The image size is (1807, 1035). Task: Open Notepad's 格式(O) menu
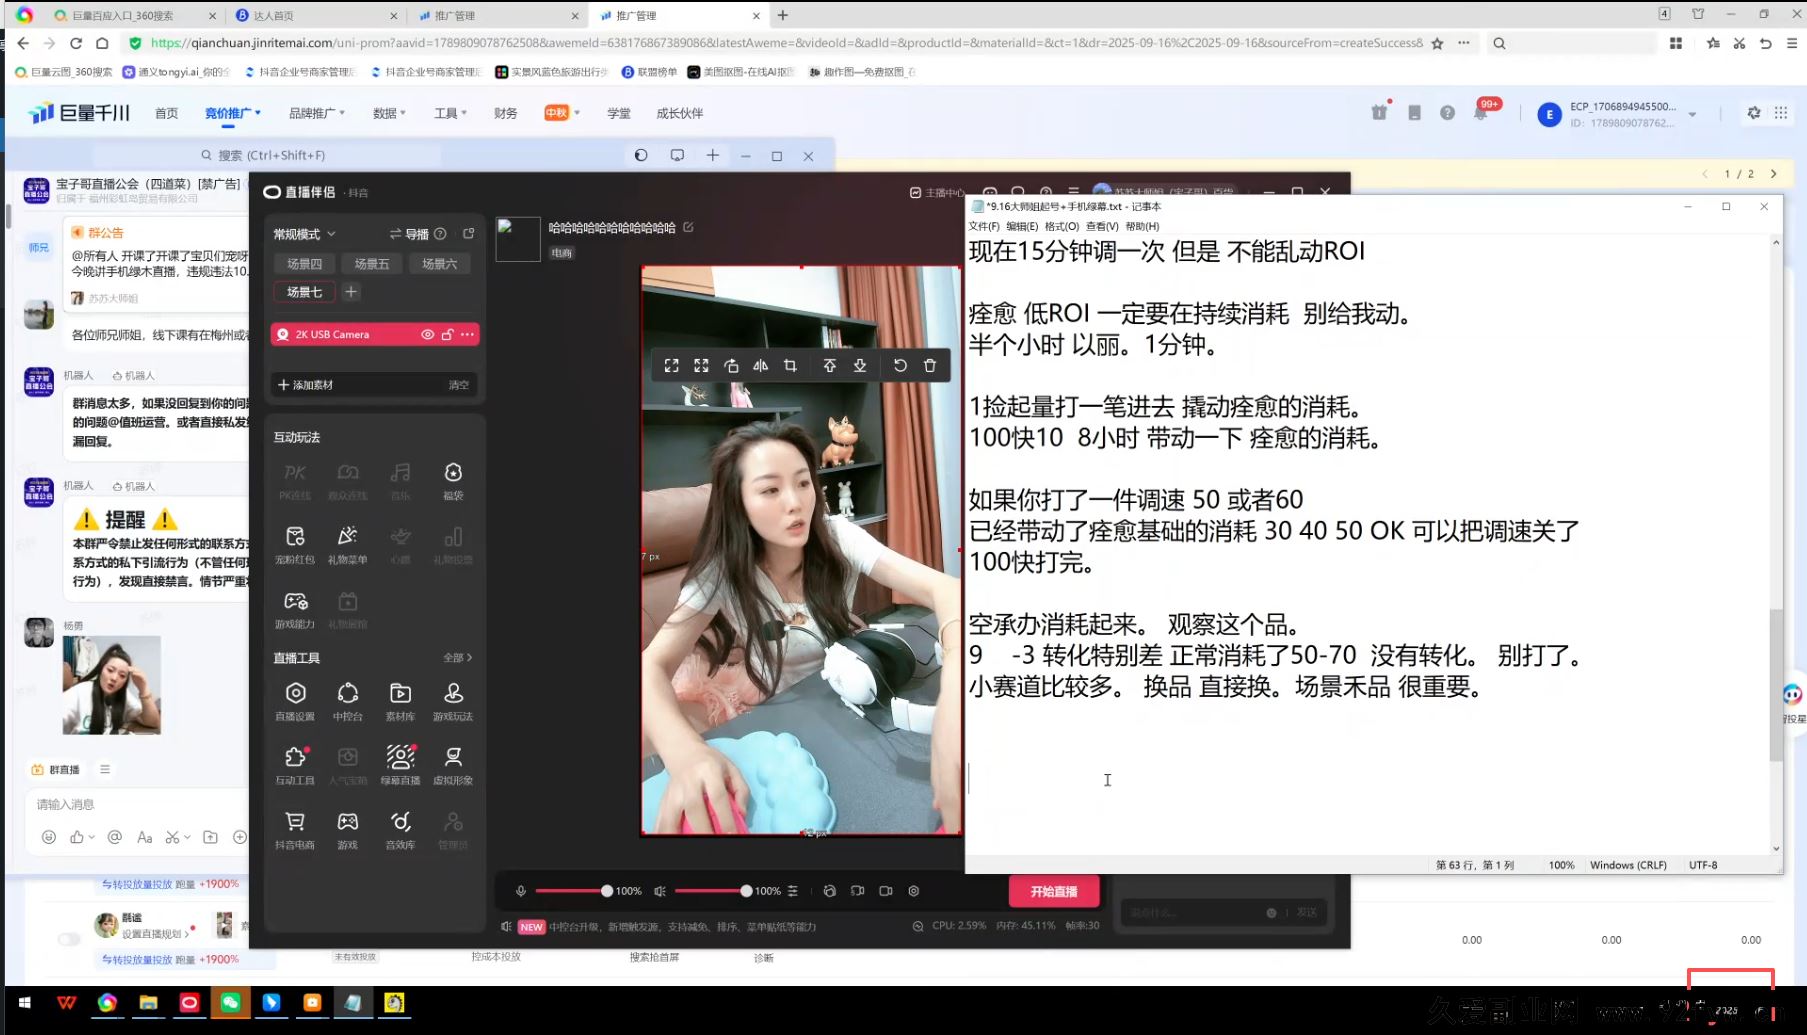[1061, 226]
